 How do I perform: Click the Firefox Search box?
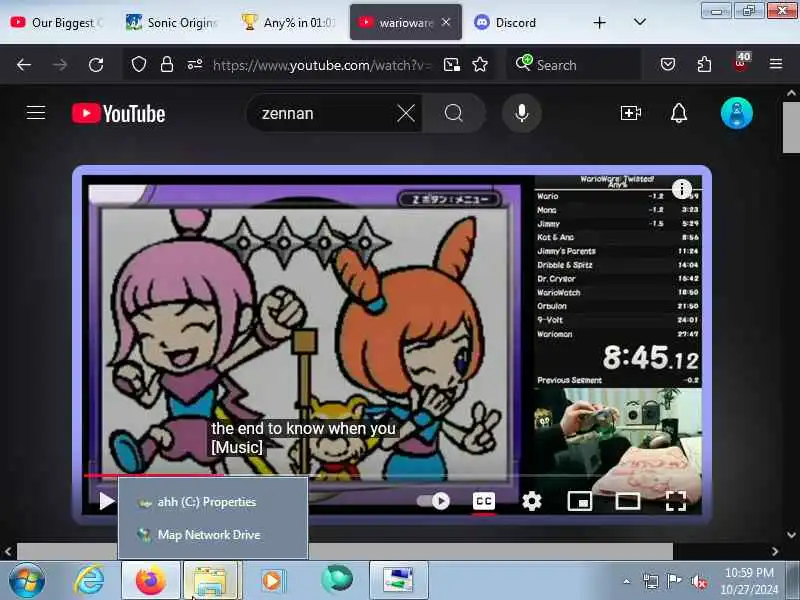click(x=574, y=65)
